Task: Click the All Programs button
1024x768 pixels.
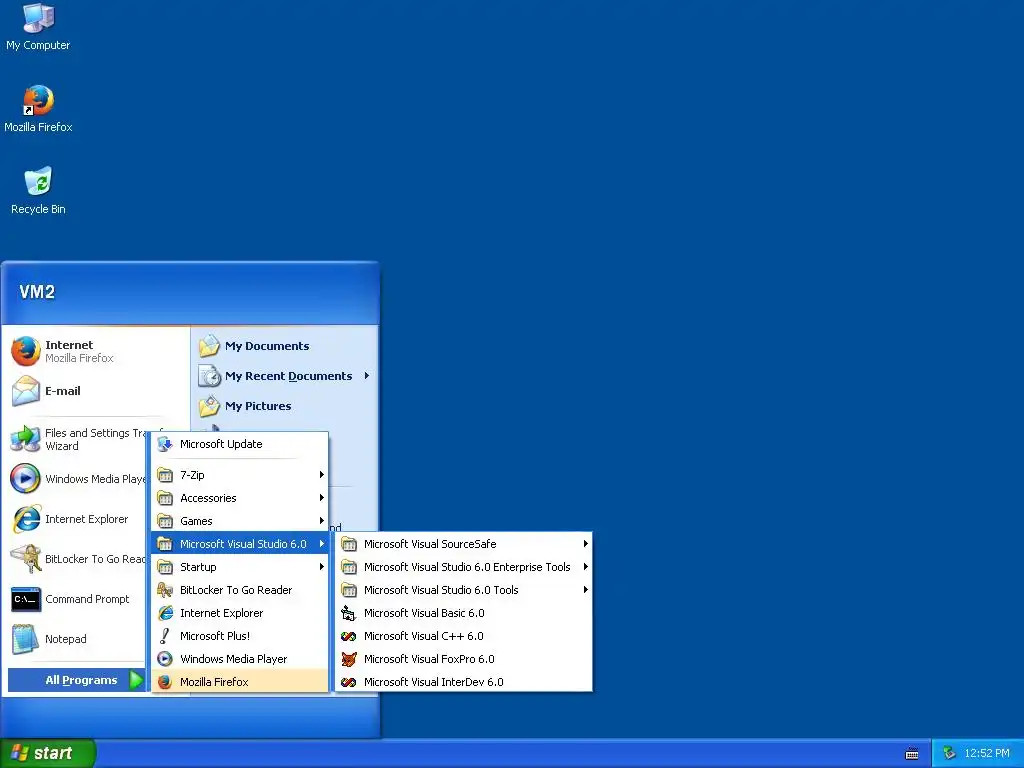Action: pyautogui.click(x=76, y=680)
